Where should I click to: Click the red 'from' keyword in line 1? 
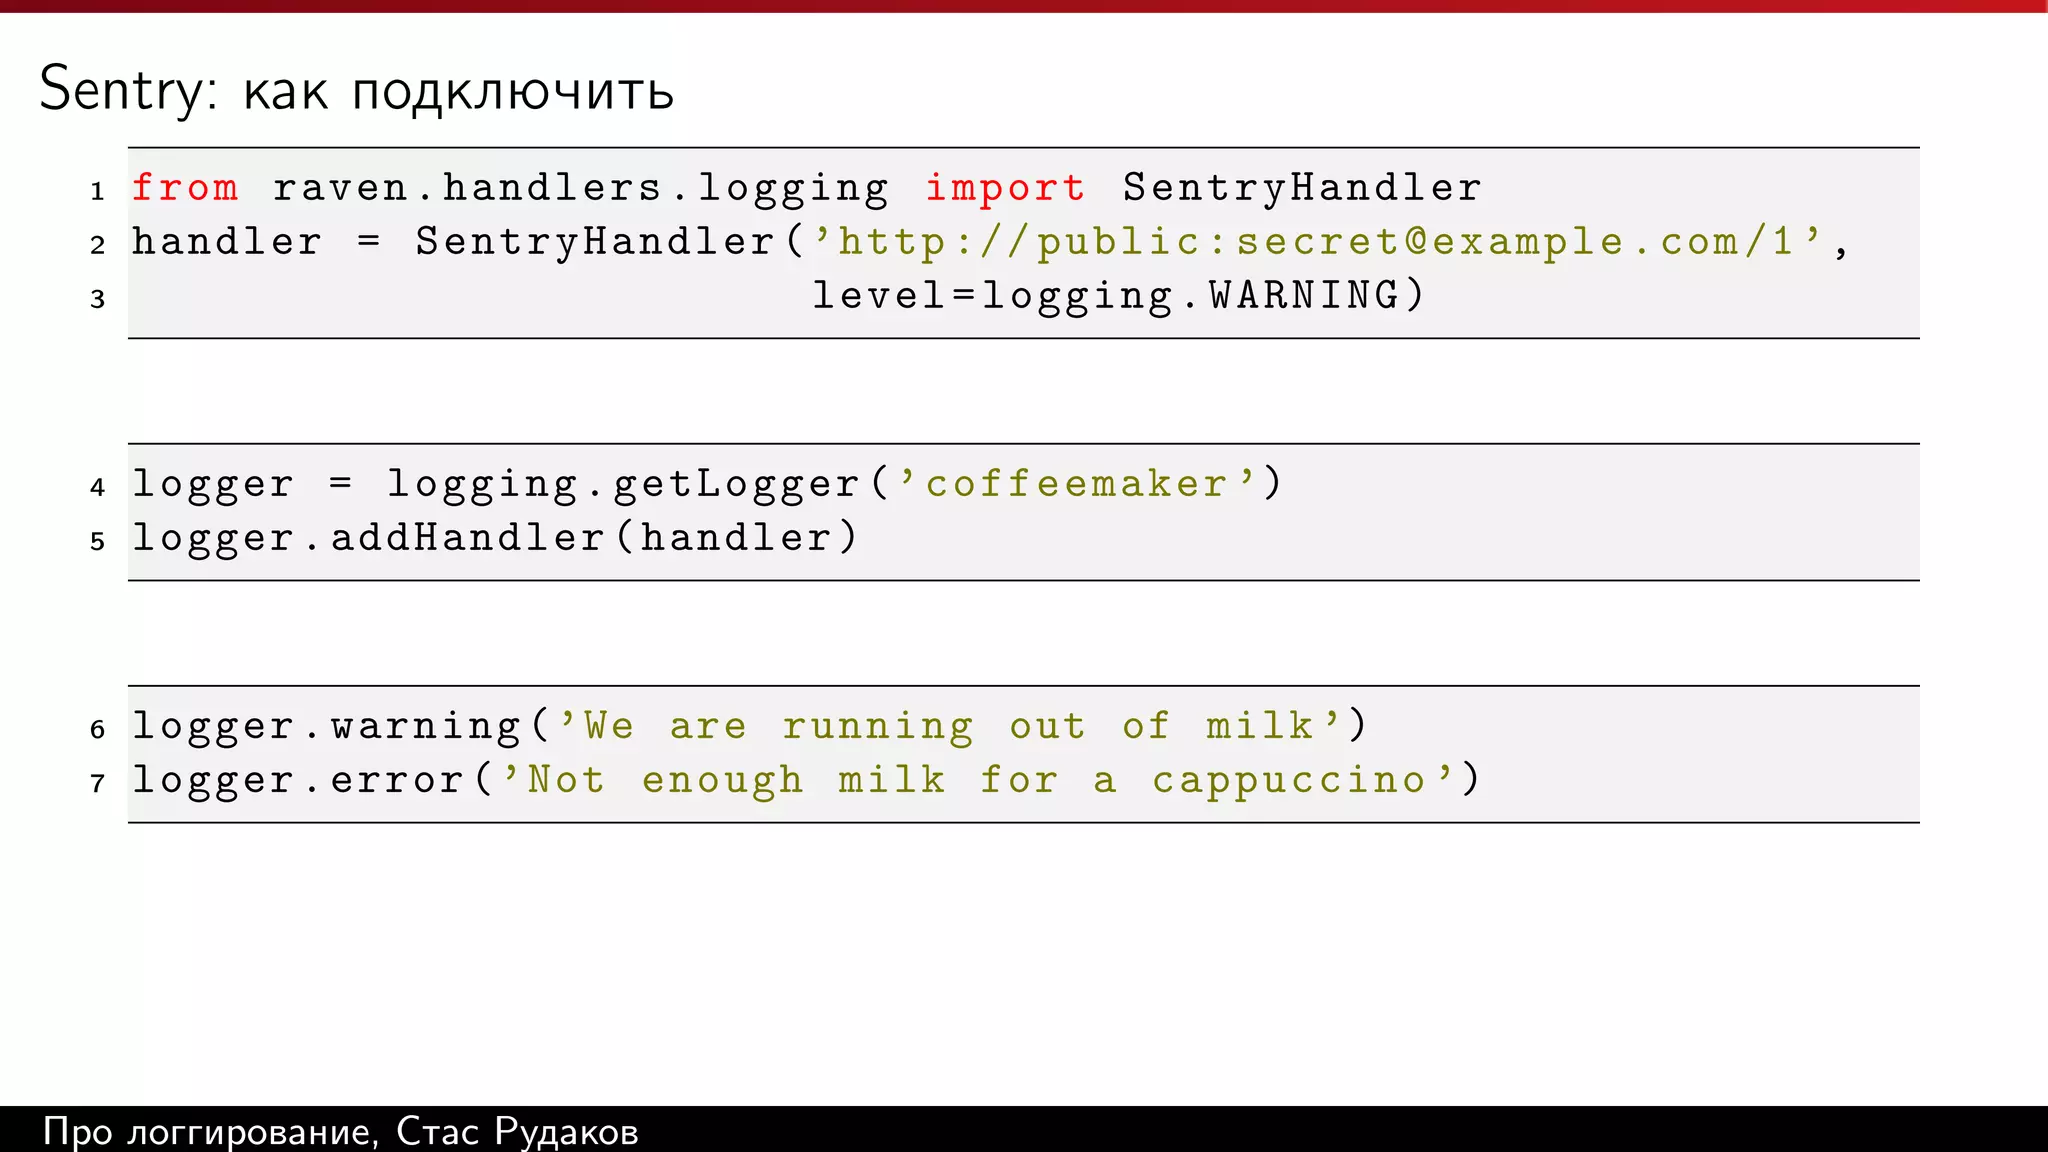[185, 188]
